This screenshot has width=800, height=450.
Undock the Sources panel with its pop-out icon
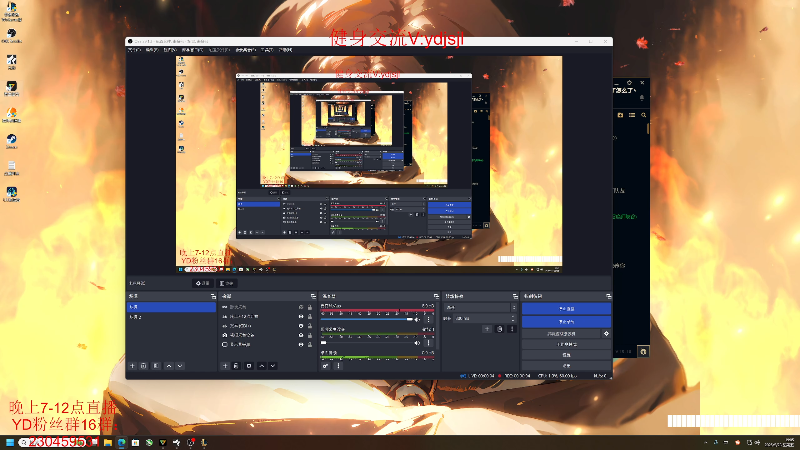(x=313, y=296)
